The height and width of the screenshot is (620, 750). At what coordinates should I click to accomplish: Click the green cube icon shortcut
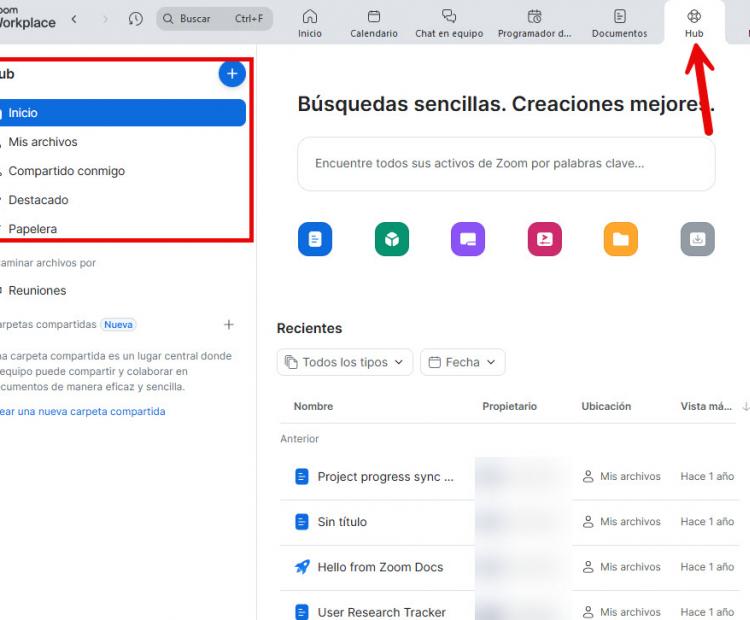click(x=392, y=239)
